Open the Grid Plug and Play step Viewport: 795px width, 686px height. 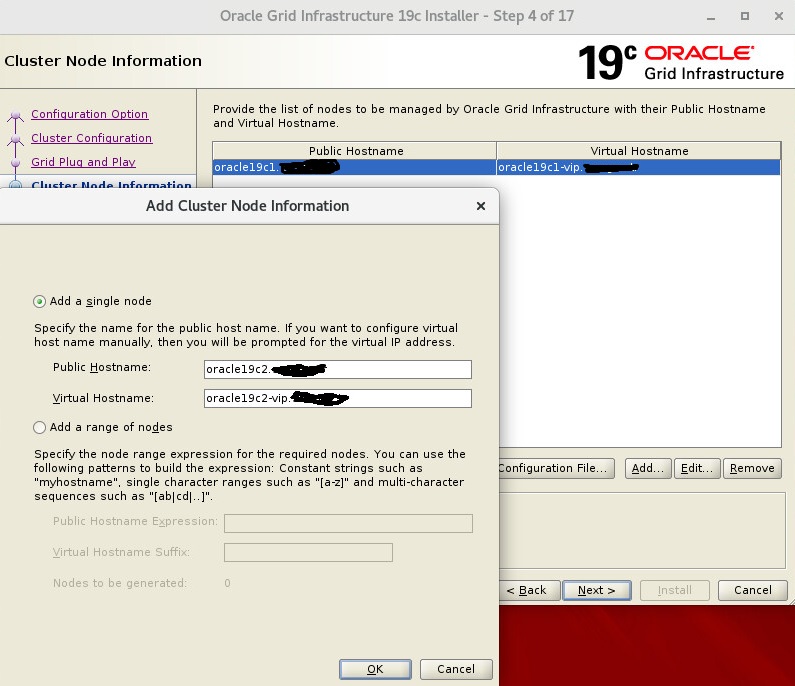click(83, 162)
